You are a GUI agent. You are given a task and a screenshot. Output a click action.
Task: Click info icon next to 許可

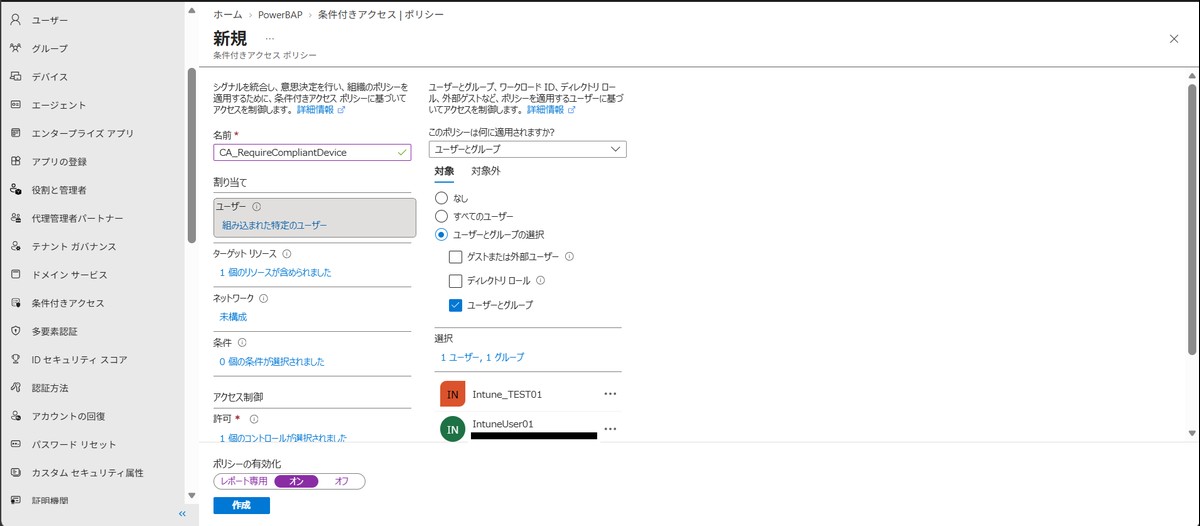254,419
